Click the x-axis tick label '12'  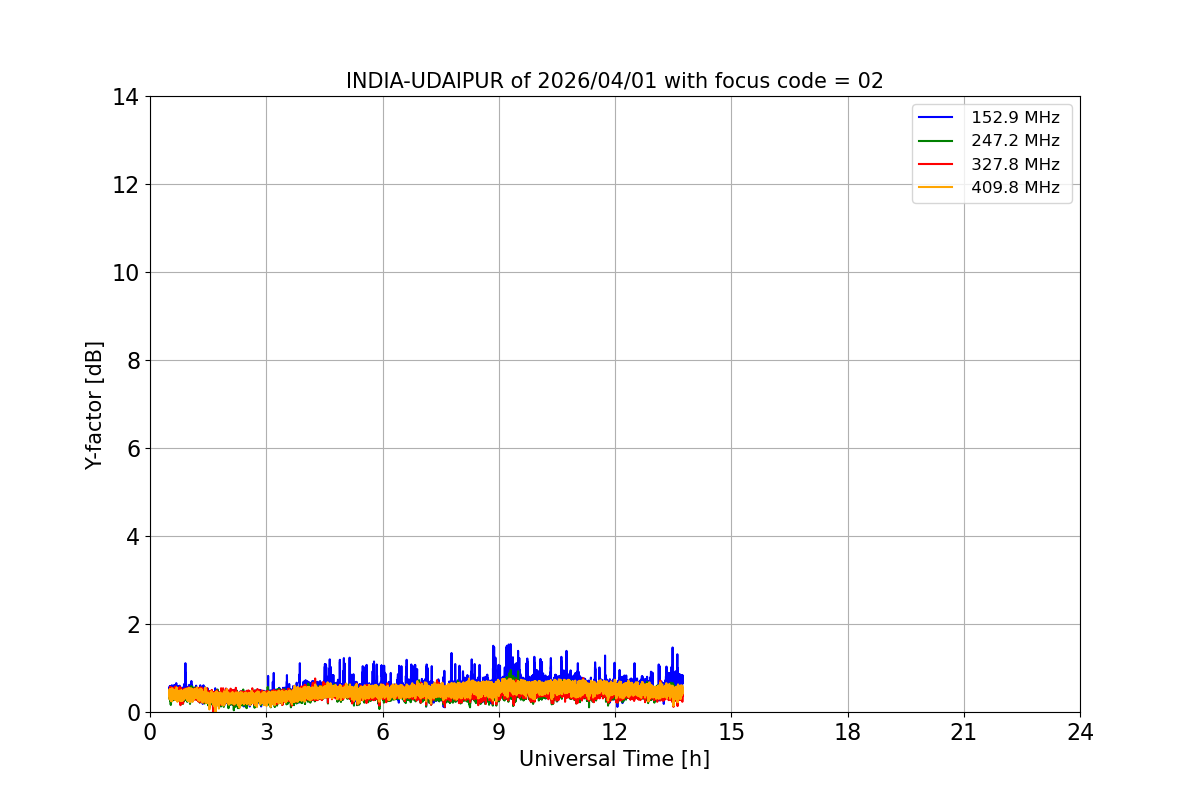615,732
